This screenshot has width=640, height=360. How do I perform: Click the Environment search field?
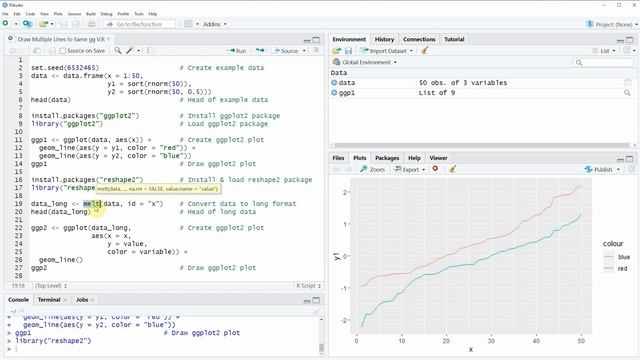click(x=604, y=62)
